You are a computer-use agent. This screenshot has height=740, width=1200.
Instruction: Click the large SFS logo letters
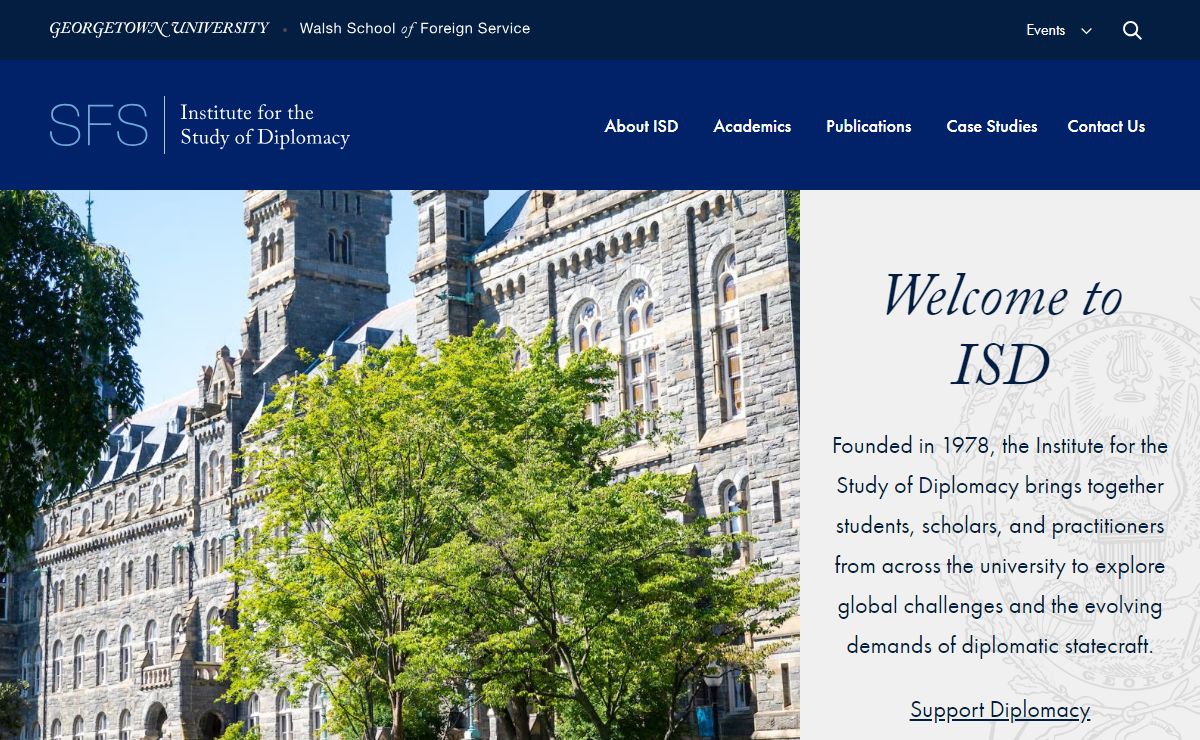[98, 126]
